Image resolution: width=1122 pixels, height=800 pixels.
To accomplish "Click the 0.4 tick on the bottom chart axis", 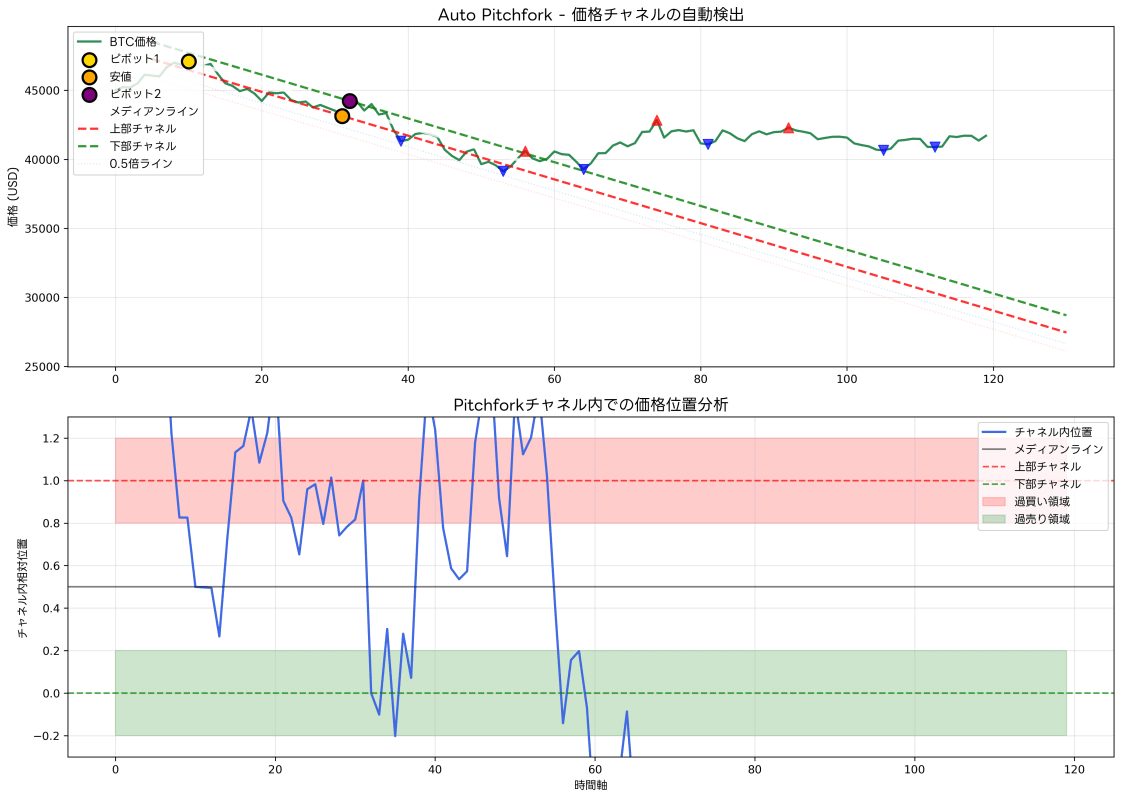I will click(x=52, y=608).
